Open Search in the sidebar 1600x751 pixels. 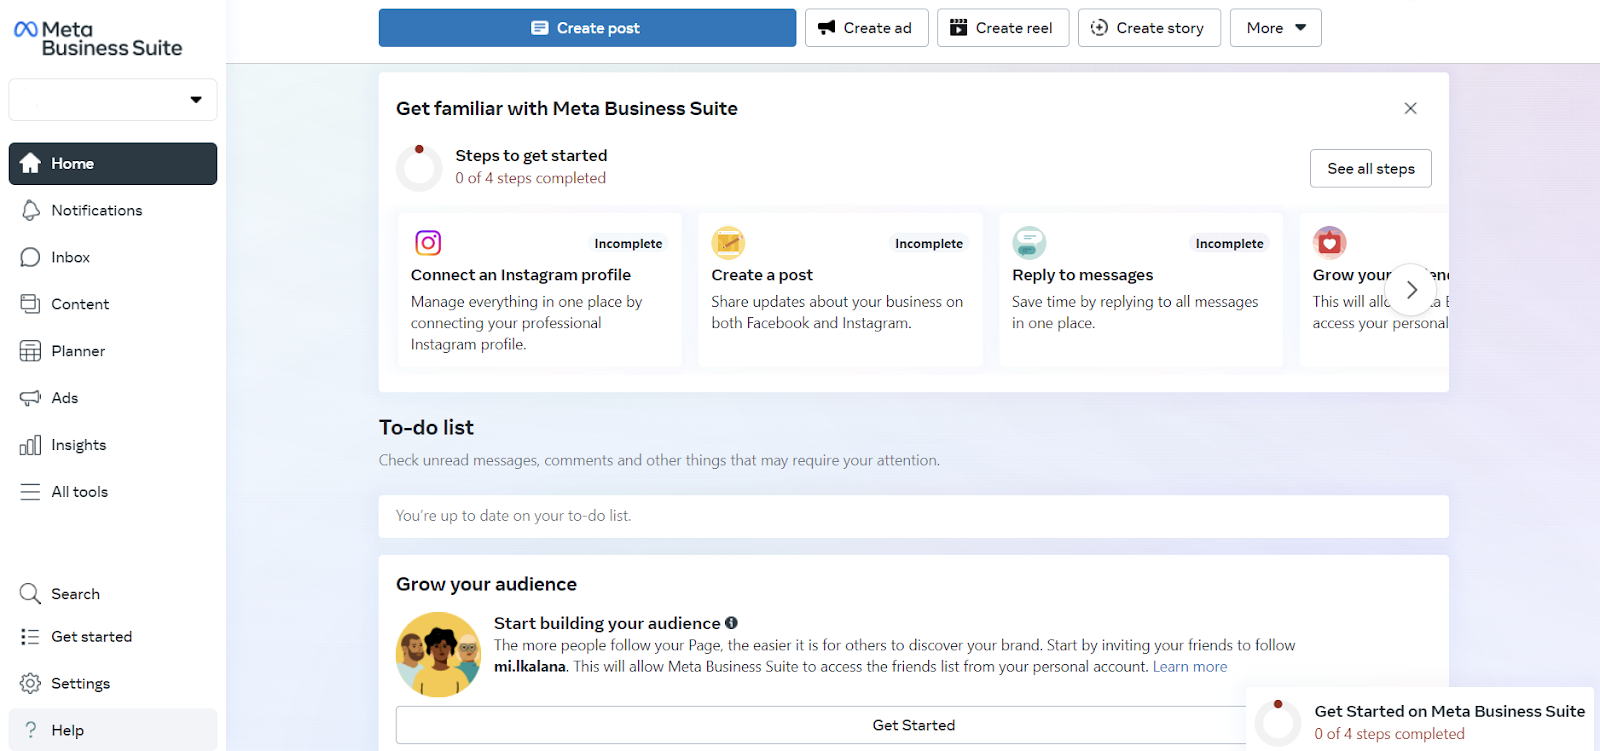coord(113,595)
